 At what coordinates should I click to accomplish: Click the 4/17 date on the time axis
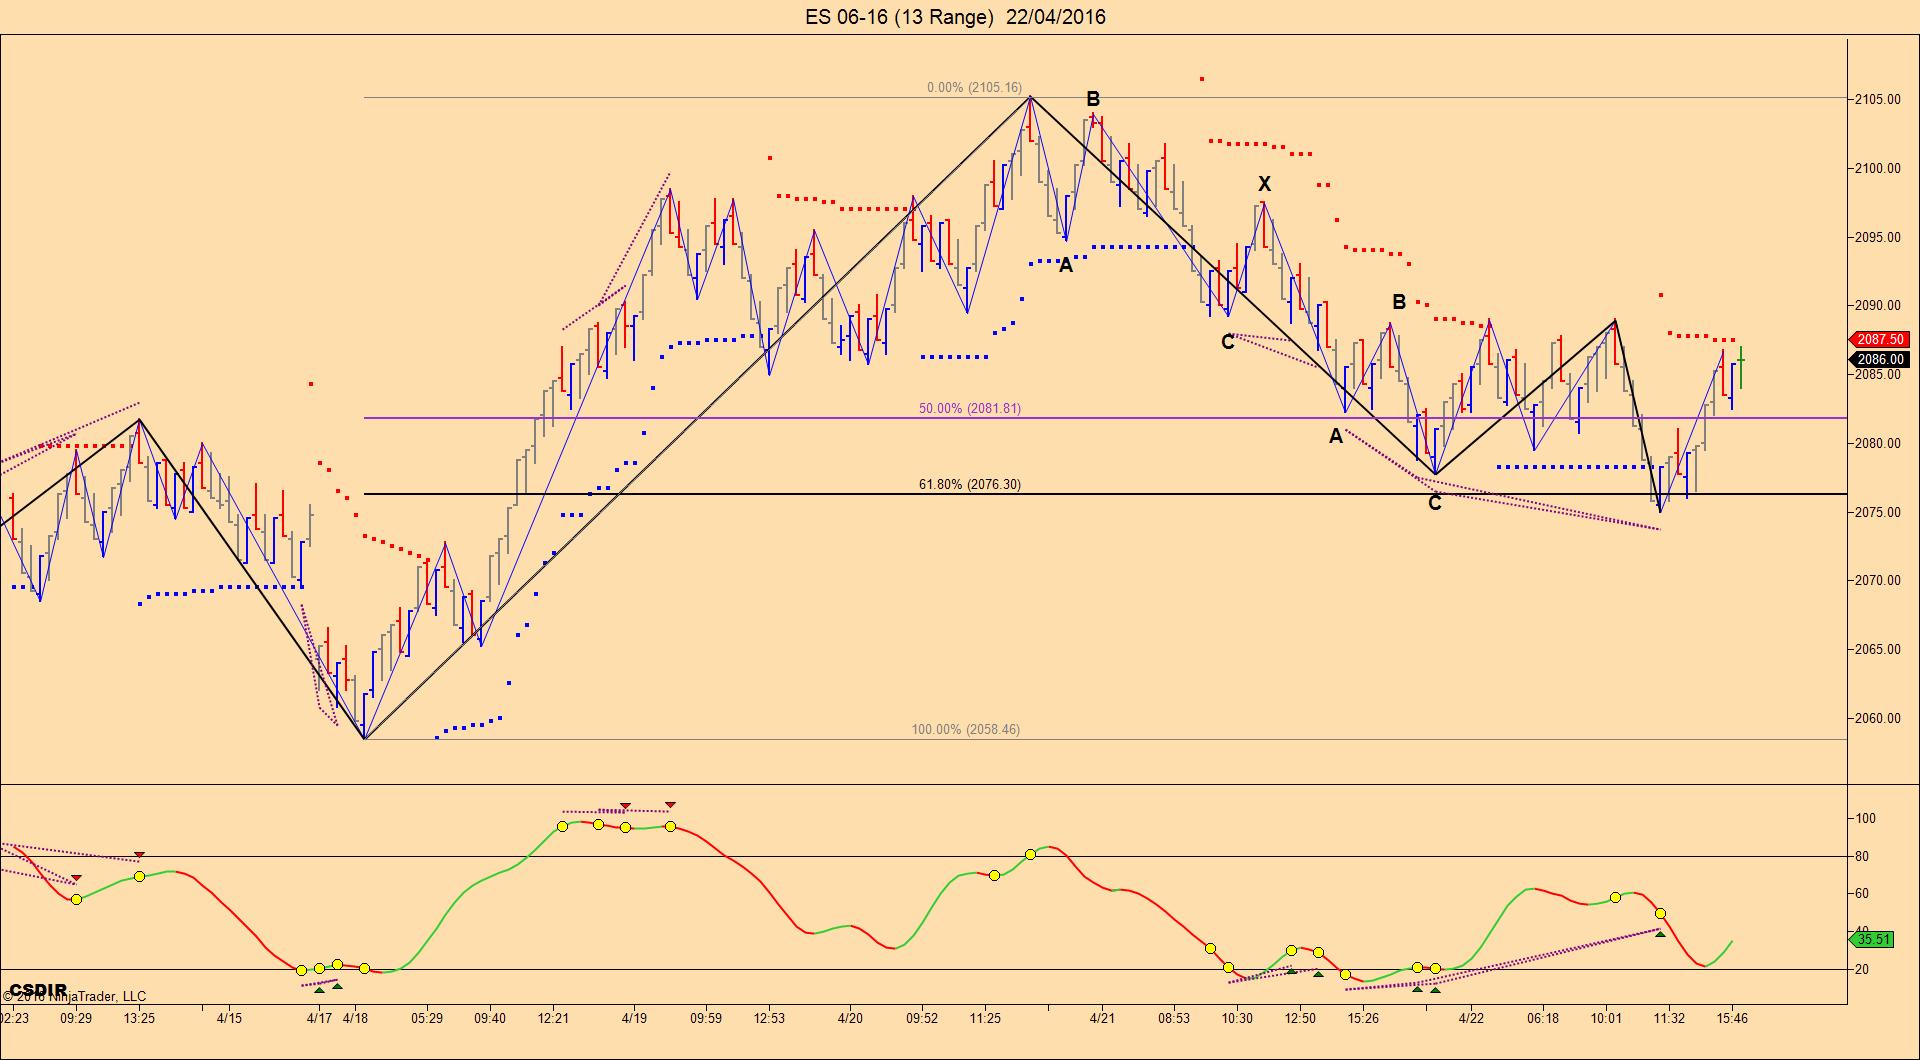[319, 1019]
